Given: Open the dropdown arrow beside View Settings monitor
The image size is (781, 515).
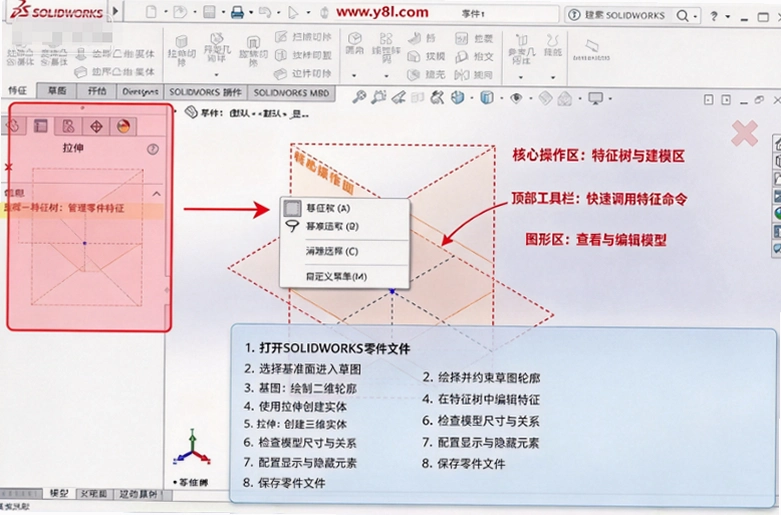Looking at the screenshot, I should (x=610, y=99).
